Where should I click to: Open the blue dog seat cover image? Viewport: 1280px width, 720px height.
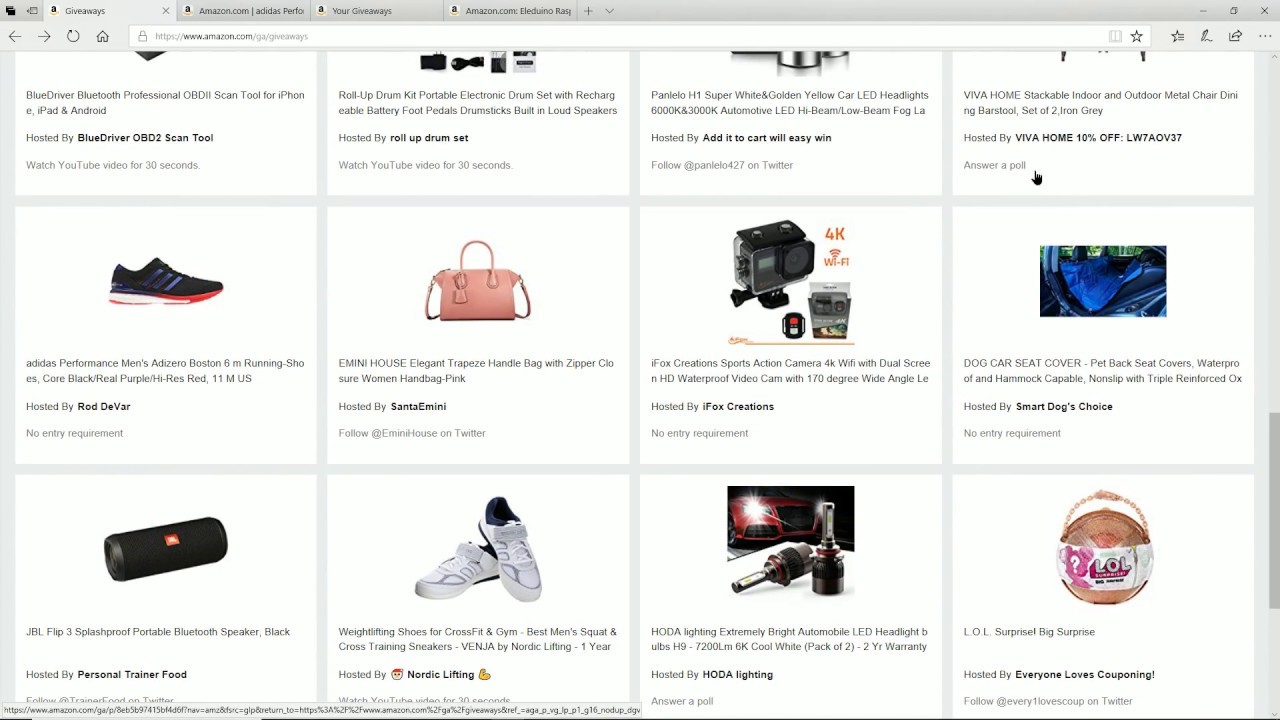tap(1103, 281)
